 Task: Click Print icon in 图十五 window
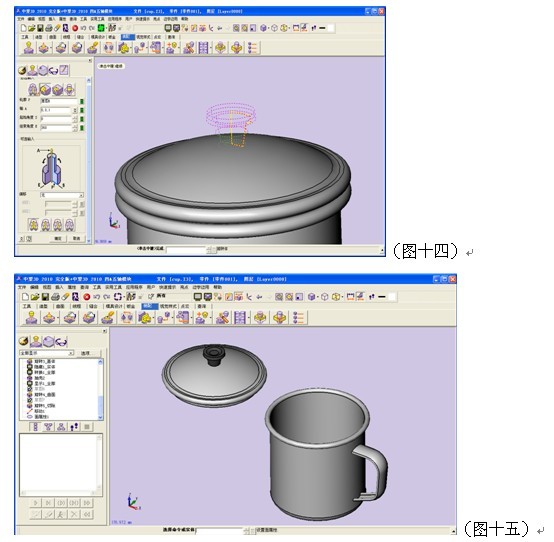(55, 296)
